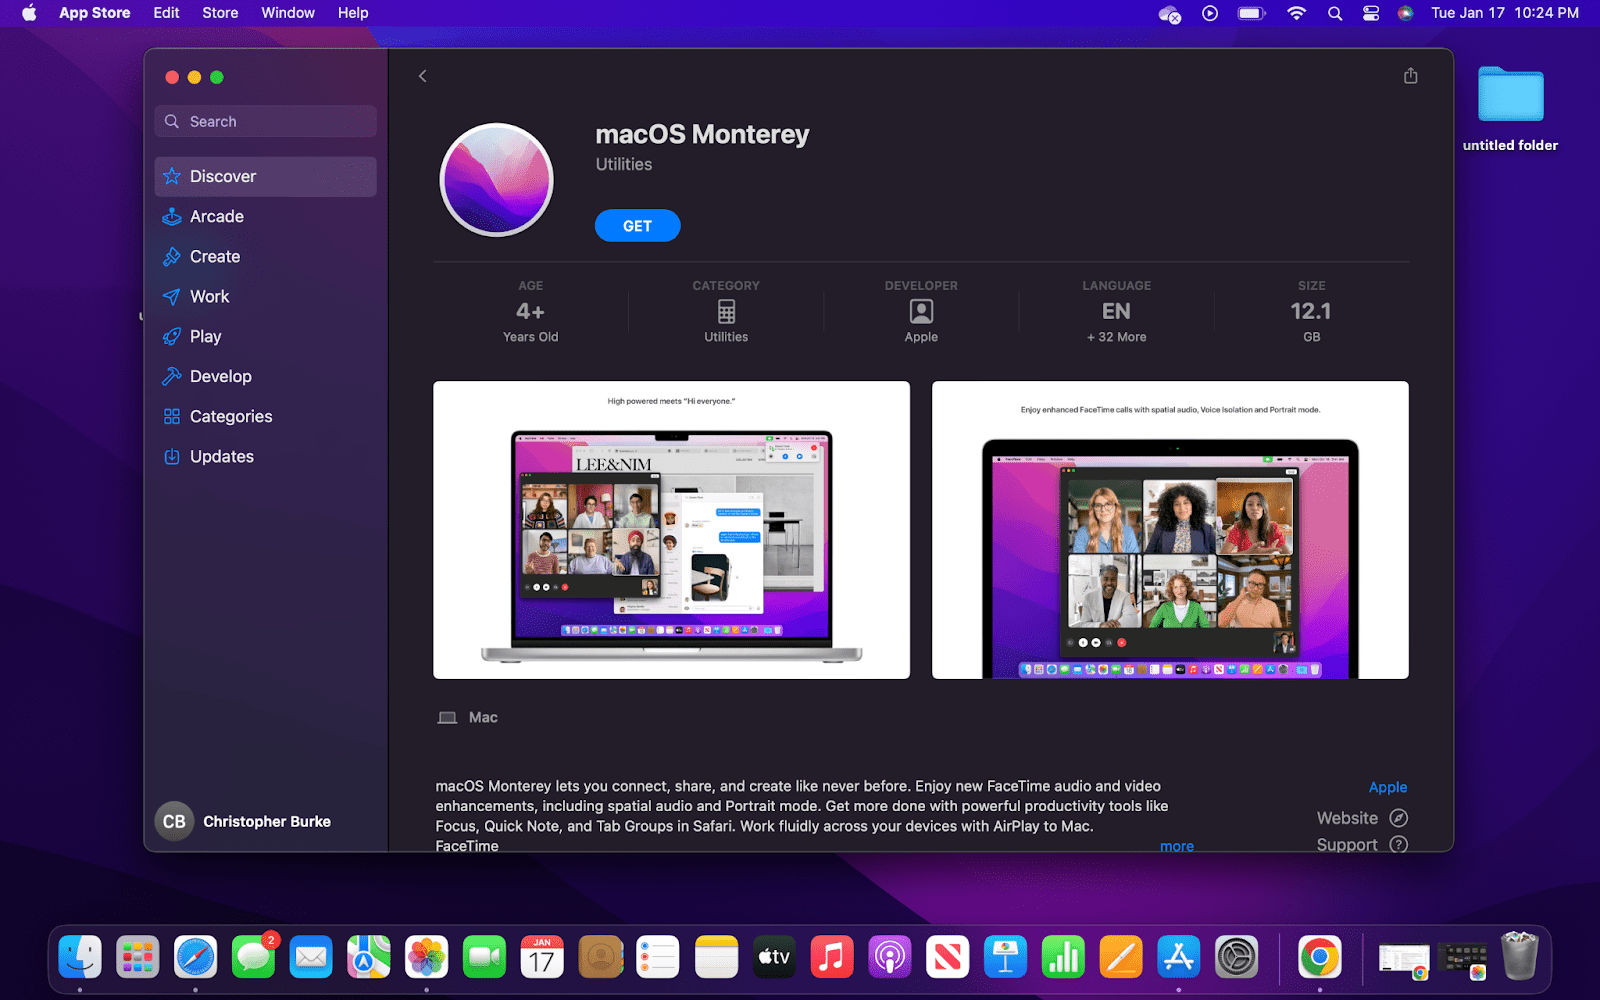The image size is (1600, 1000).
Task: Click the Wi-Fi status icon
Action: click(1296, 13)
